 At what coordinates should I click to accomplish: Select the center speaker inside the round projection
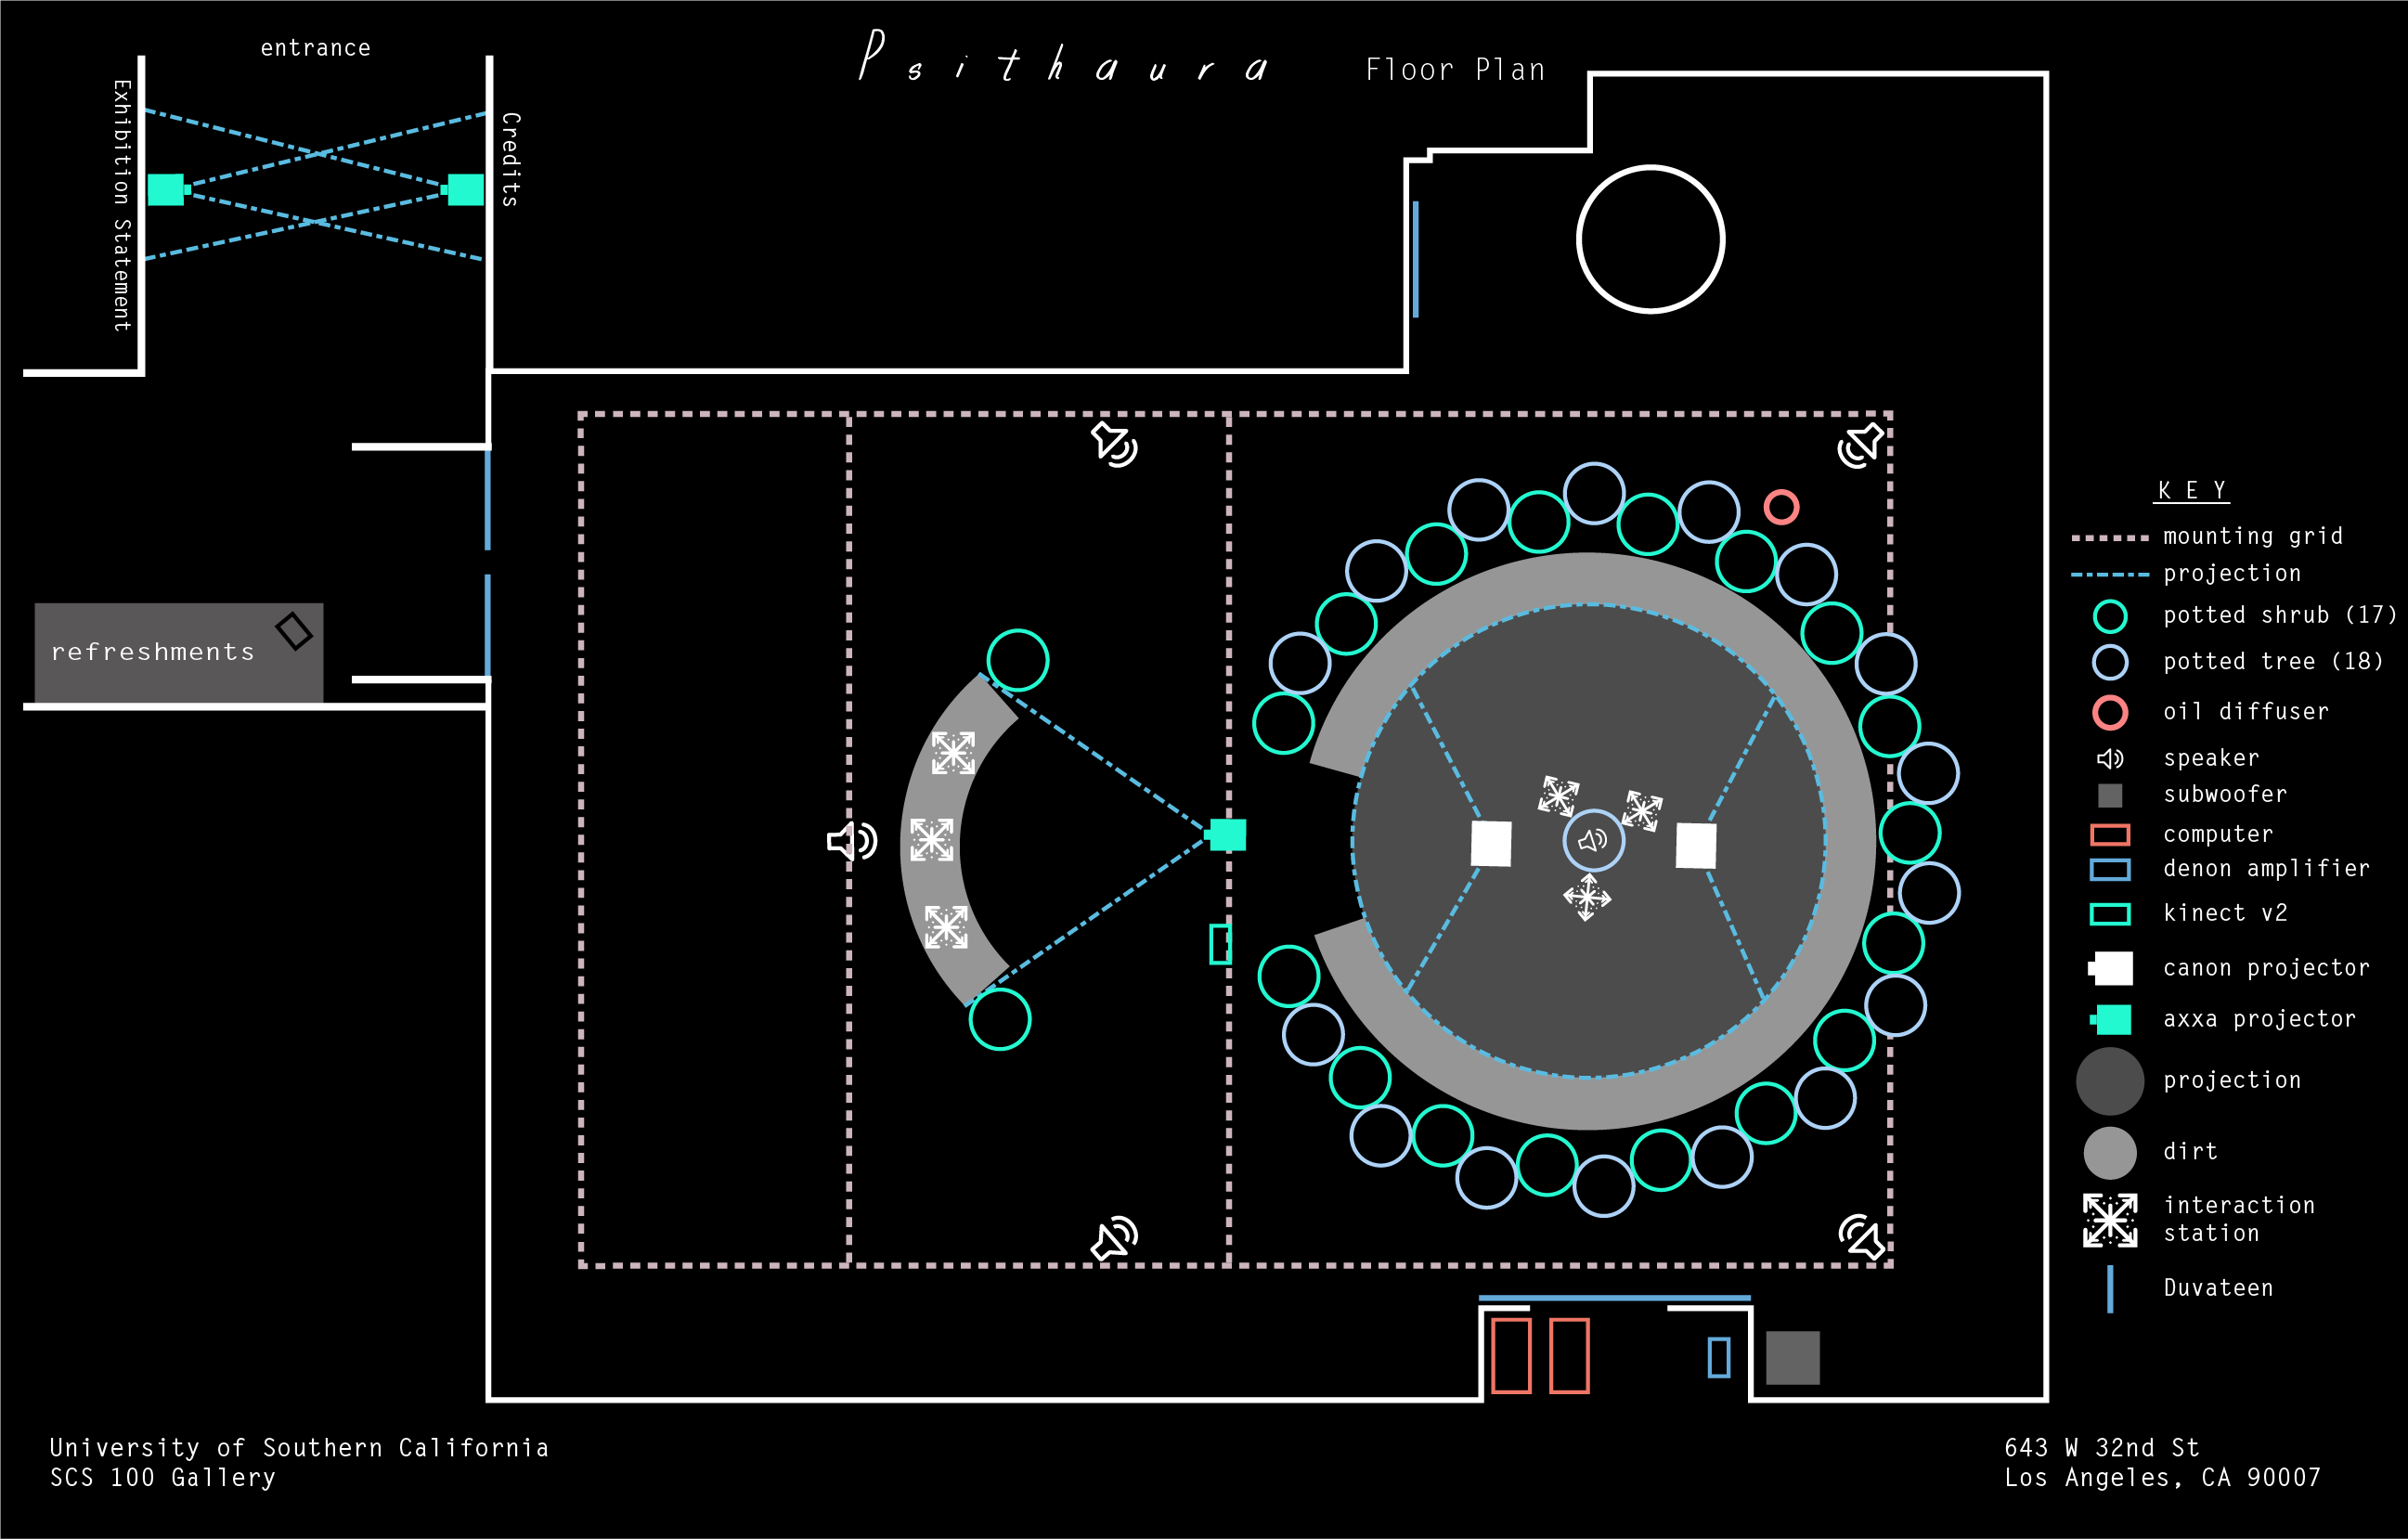coord(1592,840)
